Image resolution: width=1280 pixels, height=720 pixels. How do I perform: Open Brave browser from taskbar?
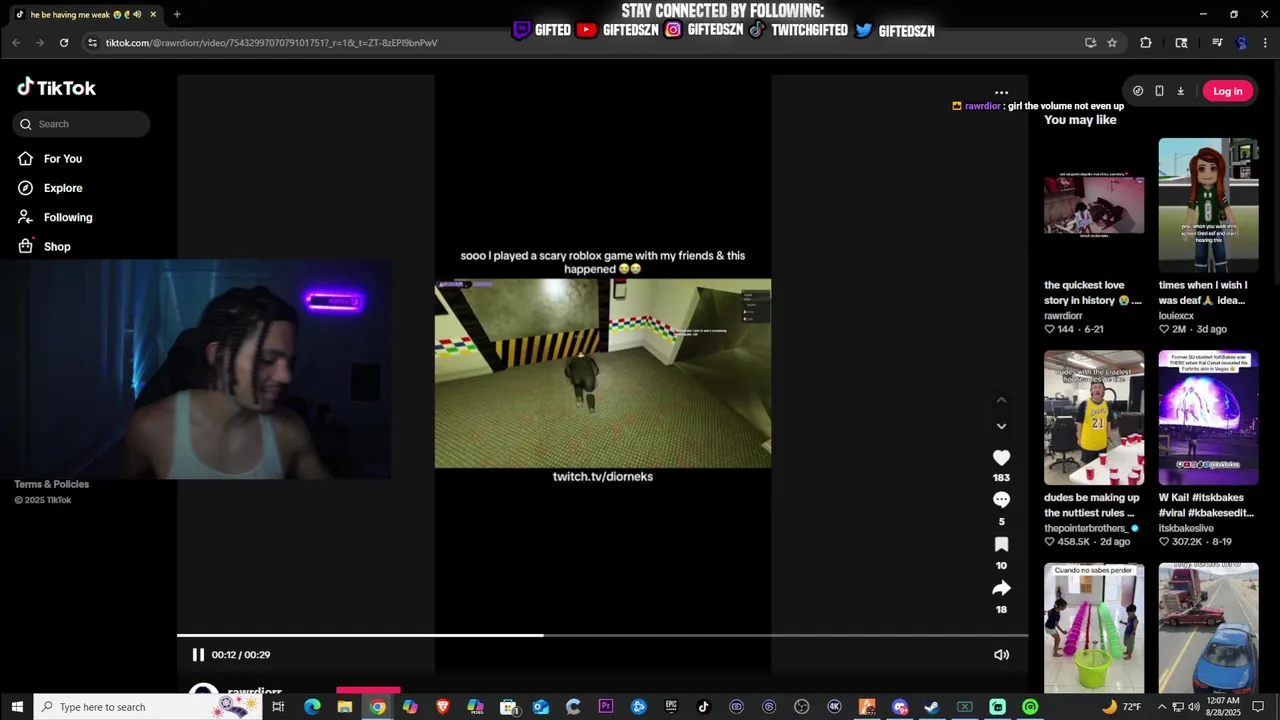(443, 707)
